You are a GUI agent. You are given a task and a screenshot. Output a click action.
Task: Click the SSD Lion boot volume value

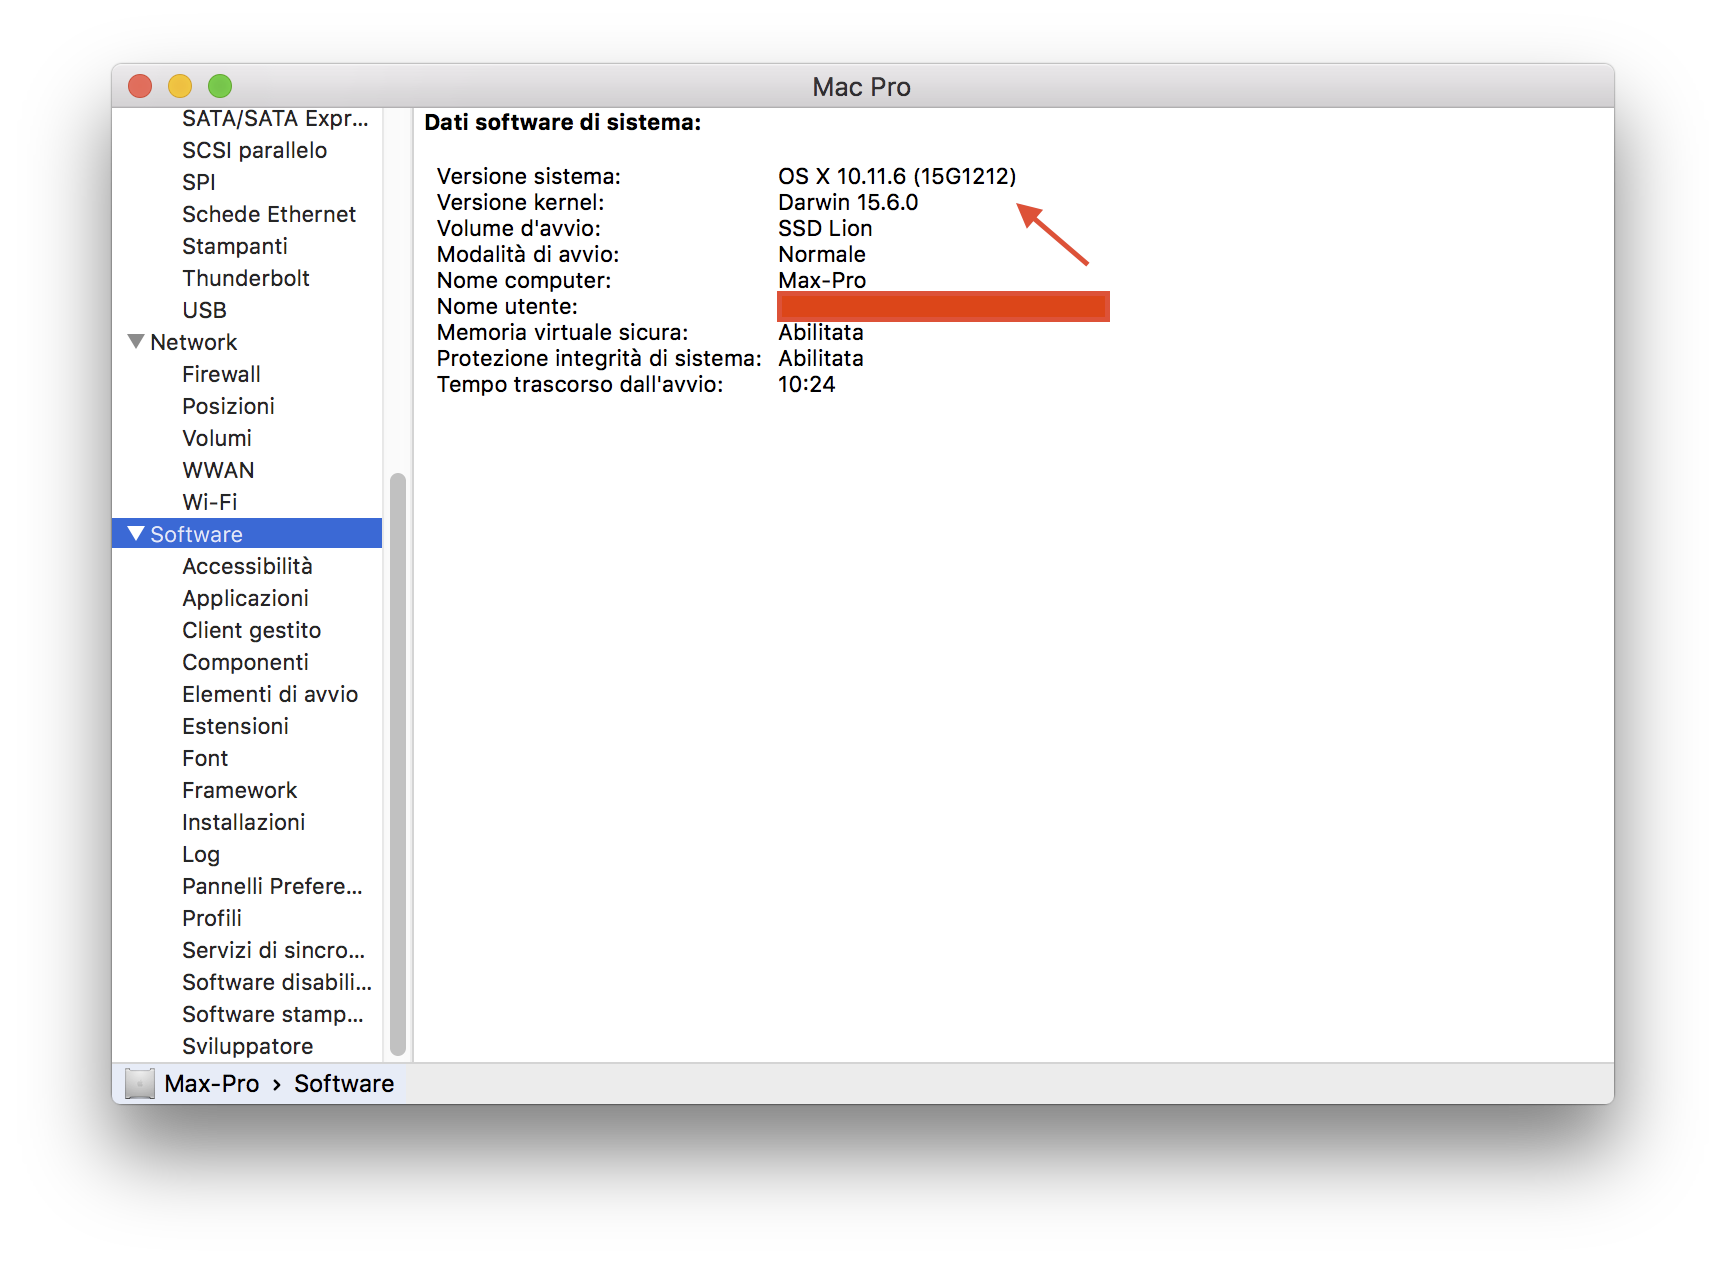825,228
